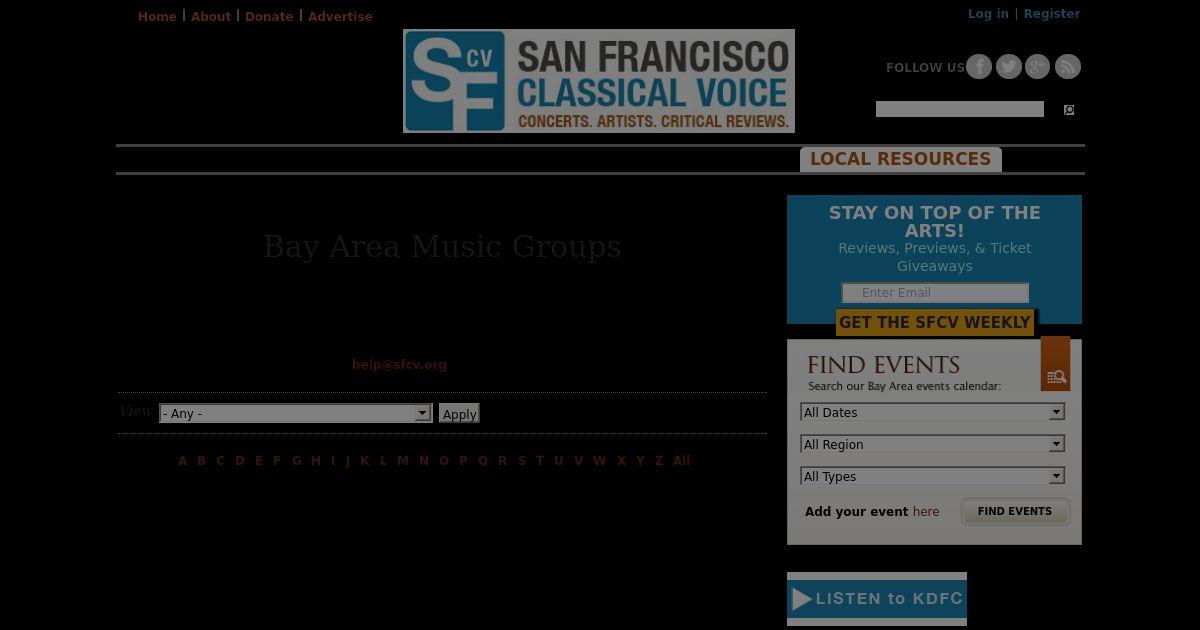
Task: Open the Twitter follow icon
Action: (x=1009, y=67)
